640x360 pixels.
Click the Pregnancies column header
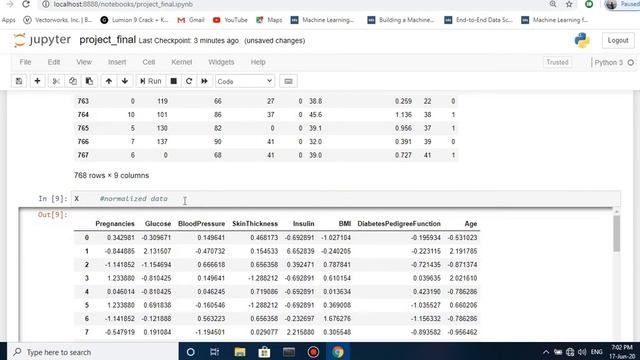(115, 224)
